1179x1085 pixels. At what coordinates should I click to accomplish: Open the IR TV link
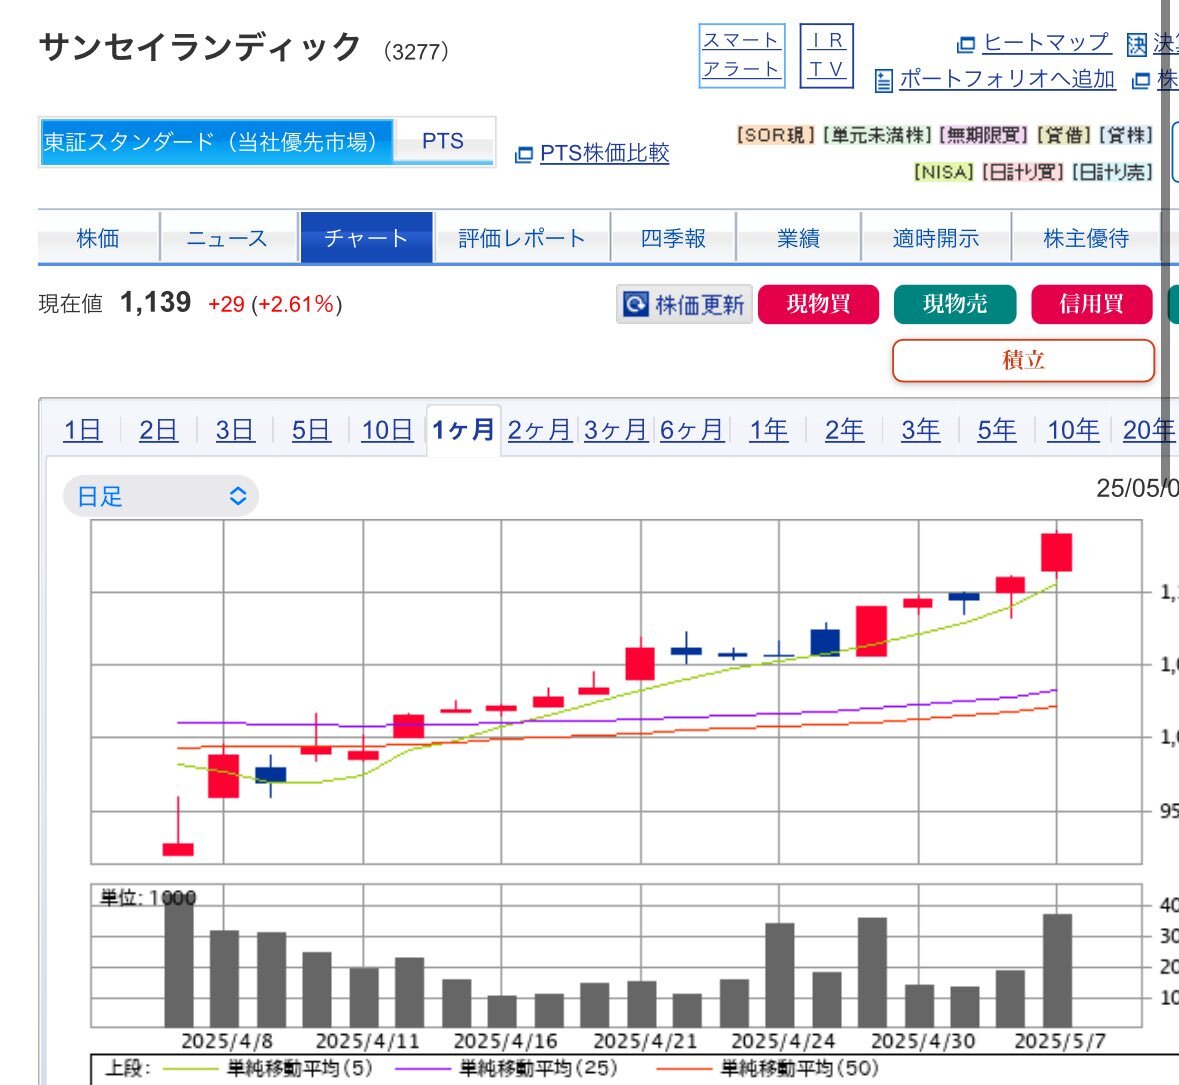tap(826, 56)
